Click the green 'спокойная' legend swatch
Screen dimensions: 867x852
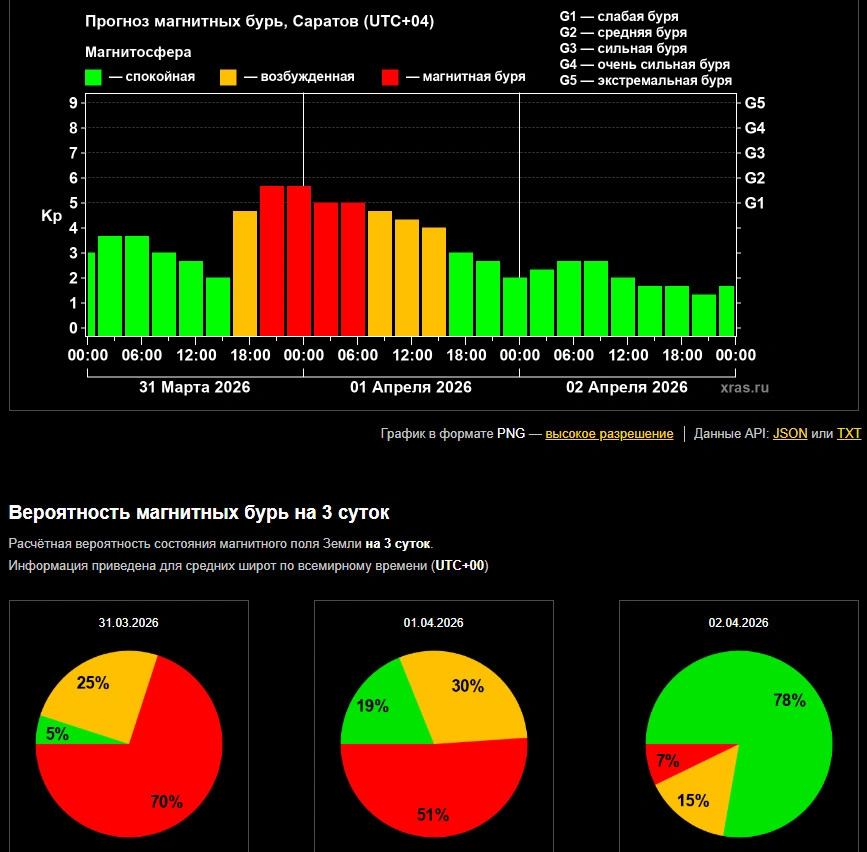coord(94,77)
